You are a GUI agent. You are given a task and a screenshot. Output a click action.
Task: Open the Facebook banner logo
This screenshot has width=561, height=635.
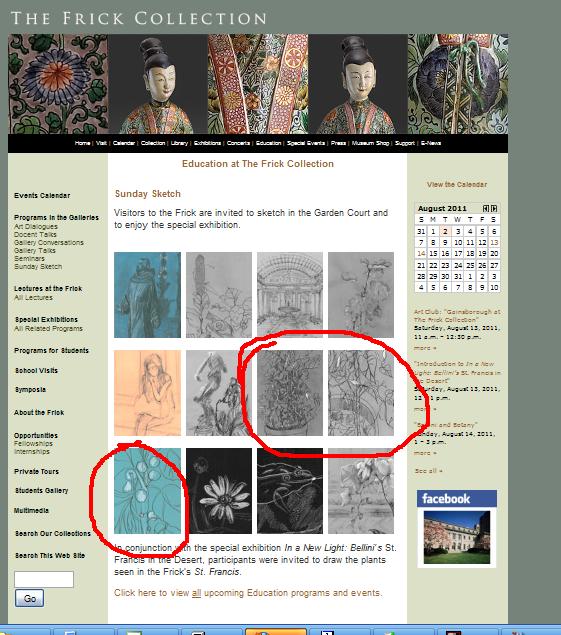(x=456, y=499)
